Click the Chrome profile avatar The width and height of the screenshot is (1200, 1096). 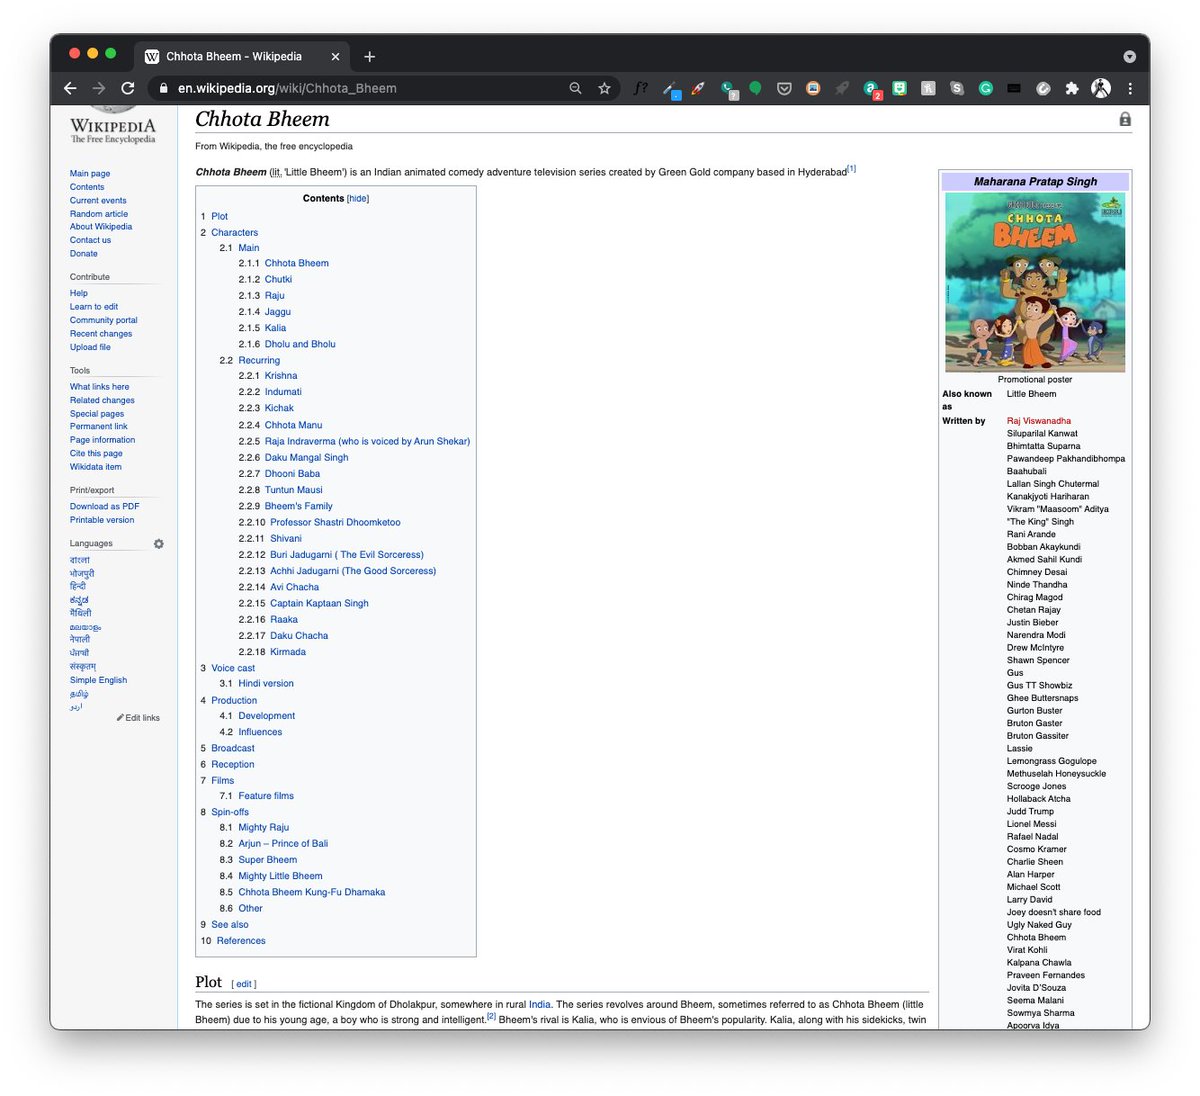(1101, 88)
